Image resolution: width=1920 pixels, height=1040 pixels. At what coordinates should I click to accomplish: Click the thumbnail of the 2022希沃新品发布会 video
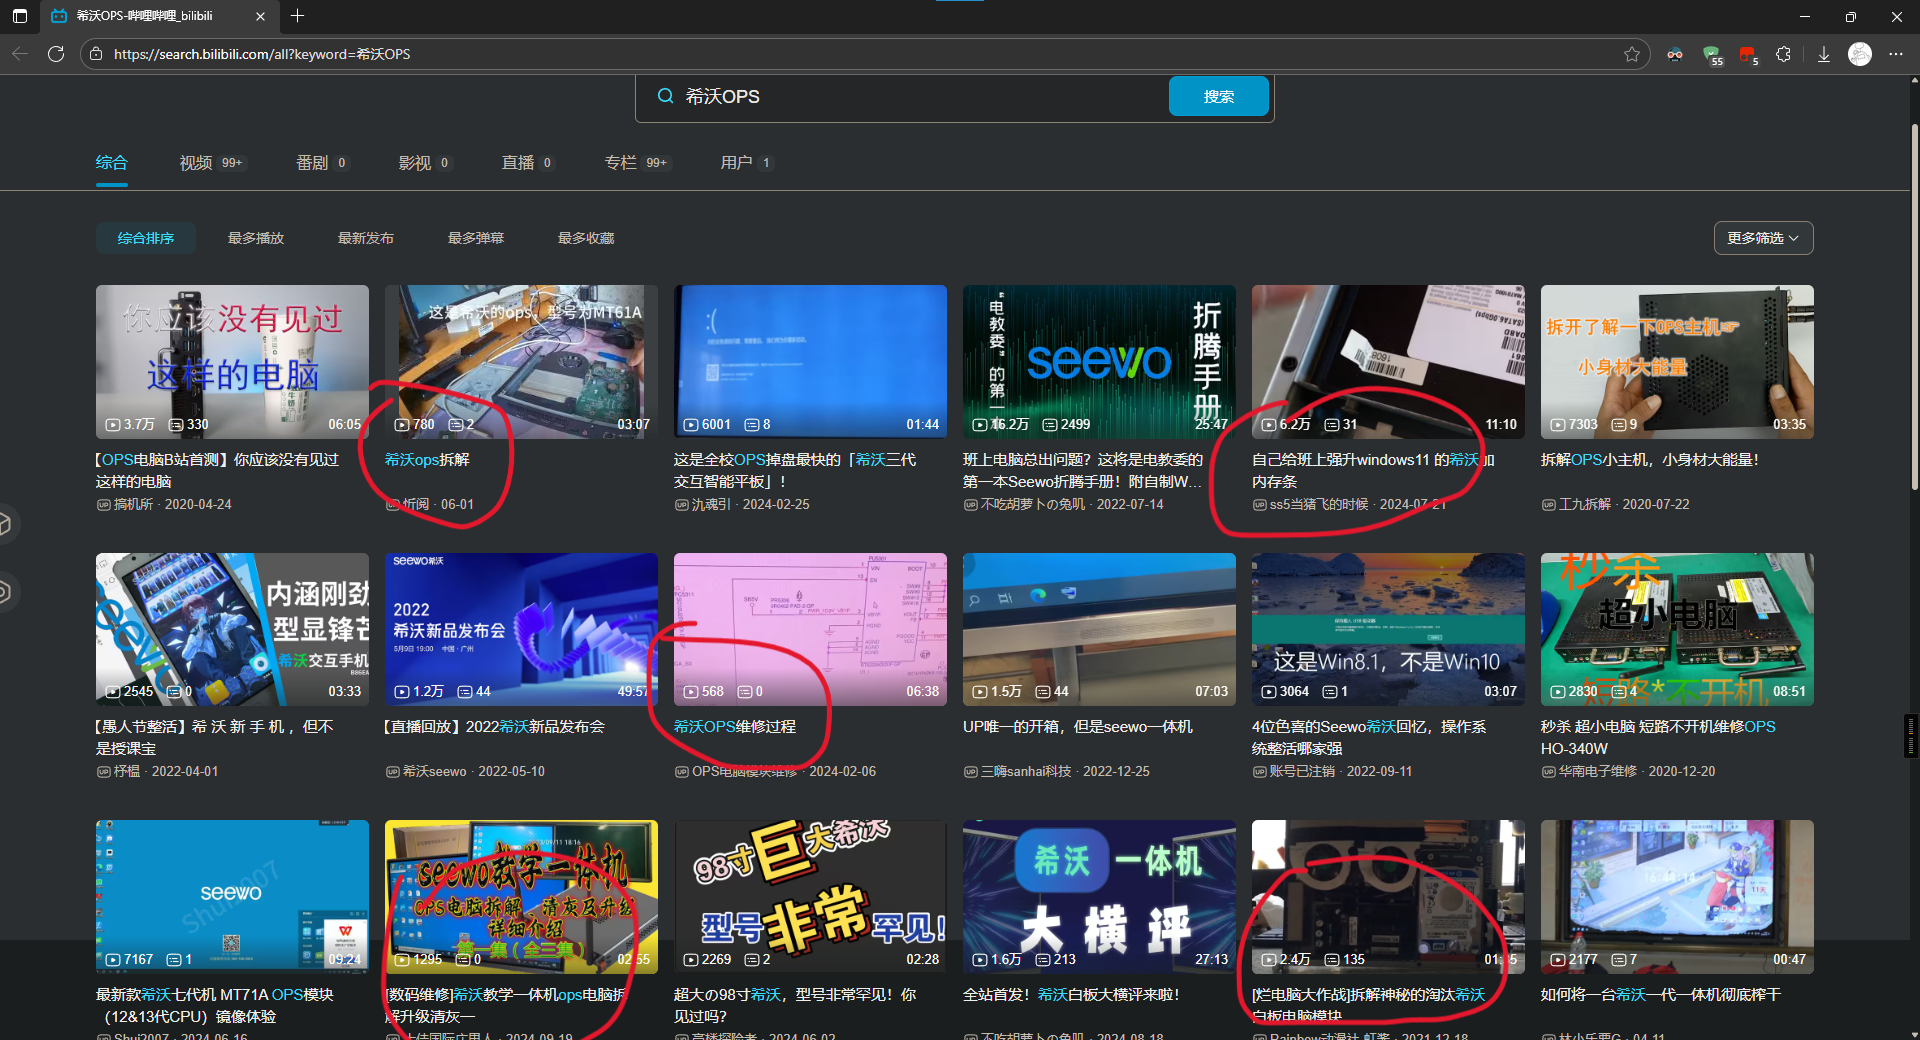(520, 629)
